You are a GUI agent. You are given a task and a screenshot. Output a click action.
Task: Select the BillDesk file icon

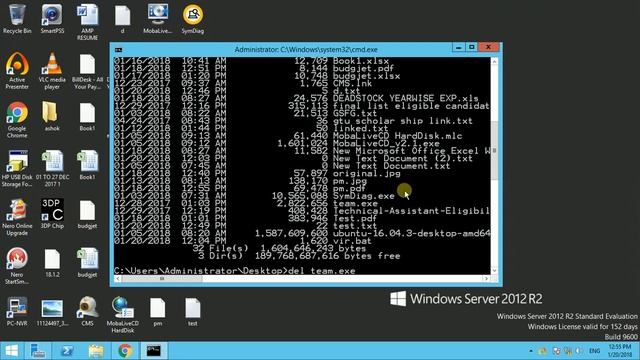pyautogui.click(x=87, y=71)
